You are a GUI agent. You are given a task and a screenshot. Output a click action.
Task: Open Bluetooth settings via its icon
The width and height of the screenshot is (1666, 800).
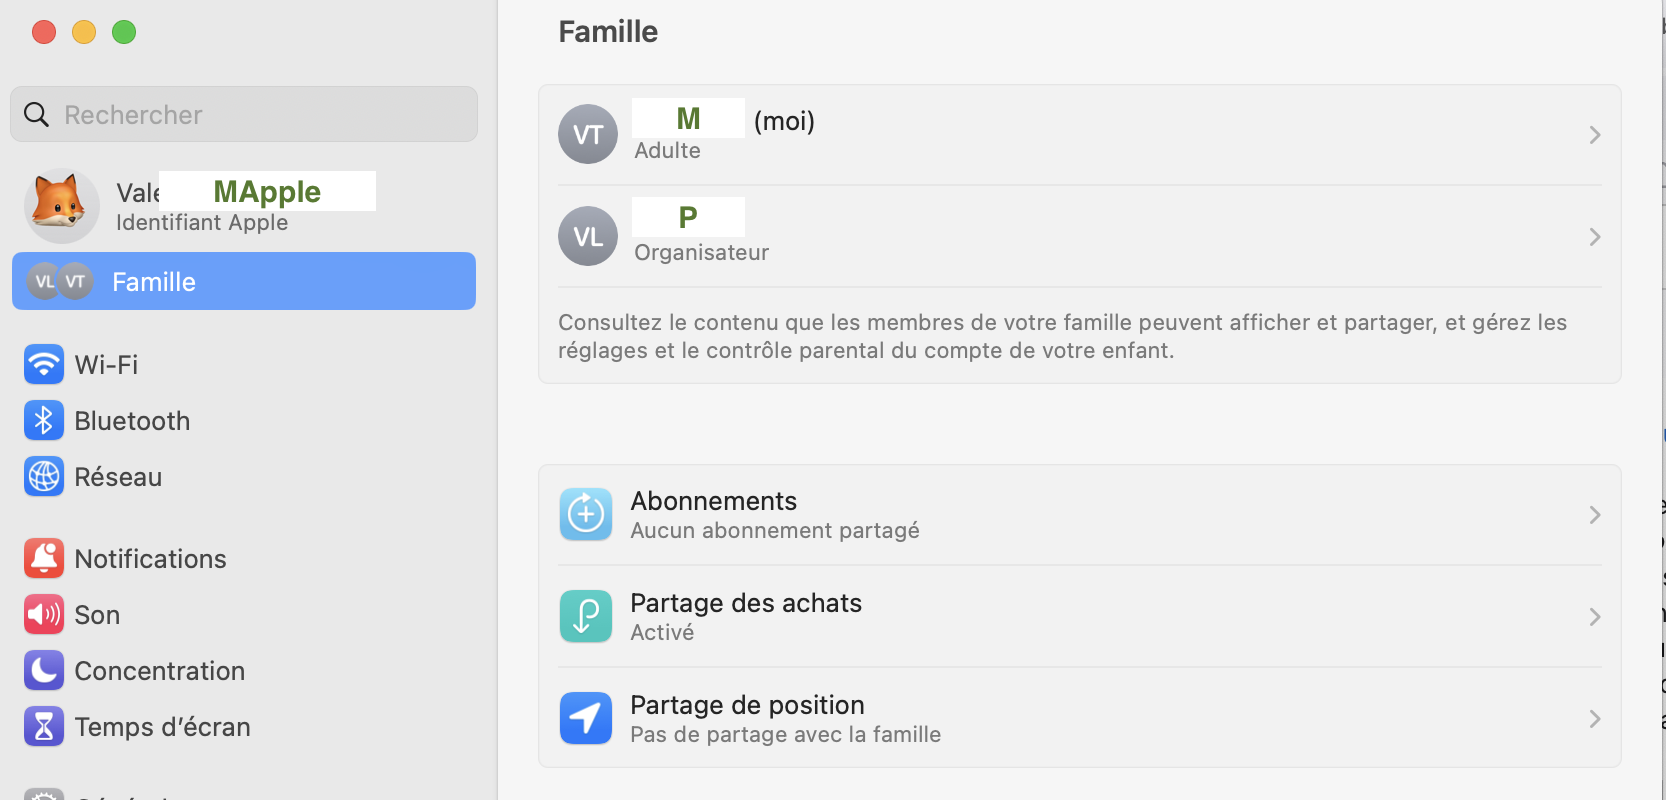point(44,421)
